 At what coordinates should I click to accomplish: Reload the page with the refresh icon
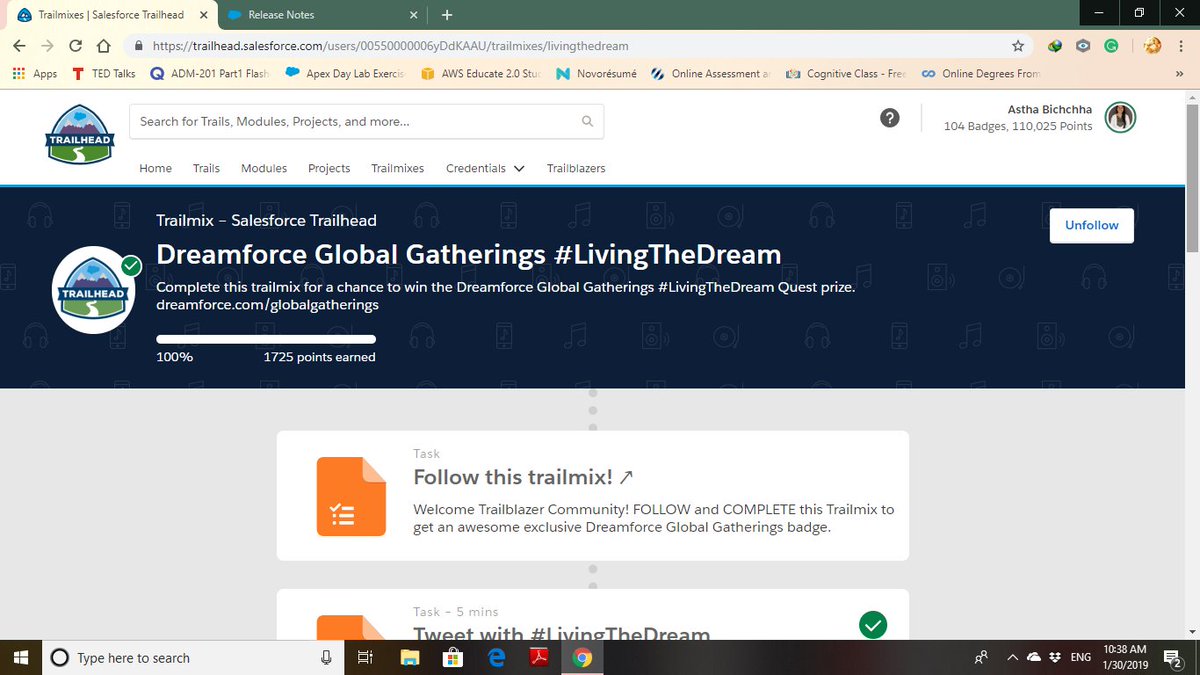pyautogui.click(x=75, y=46)
